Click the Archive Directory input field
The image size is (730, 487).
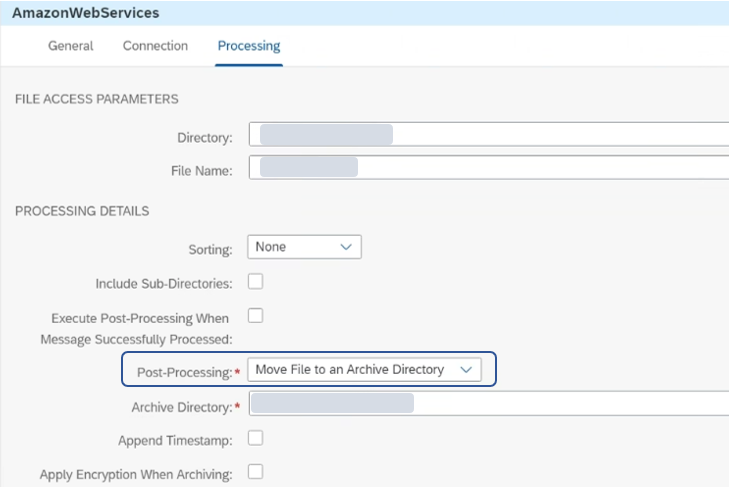coord(489,403)
